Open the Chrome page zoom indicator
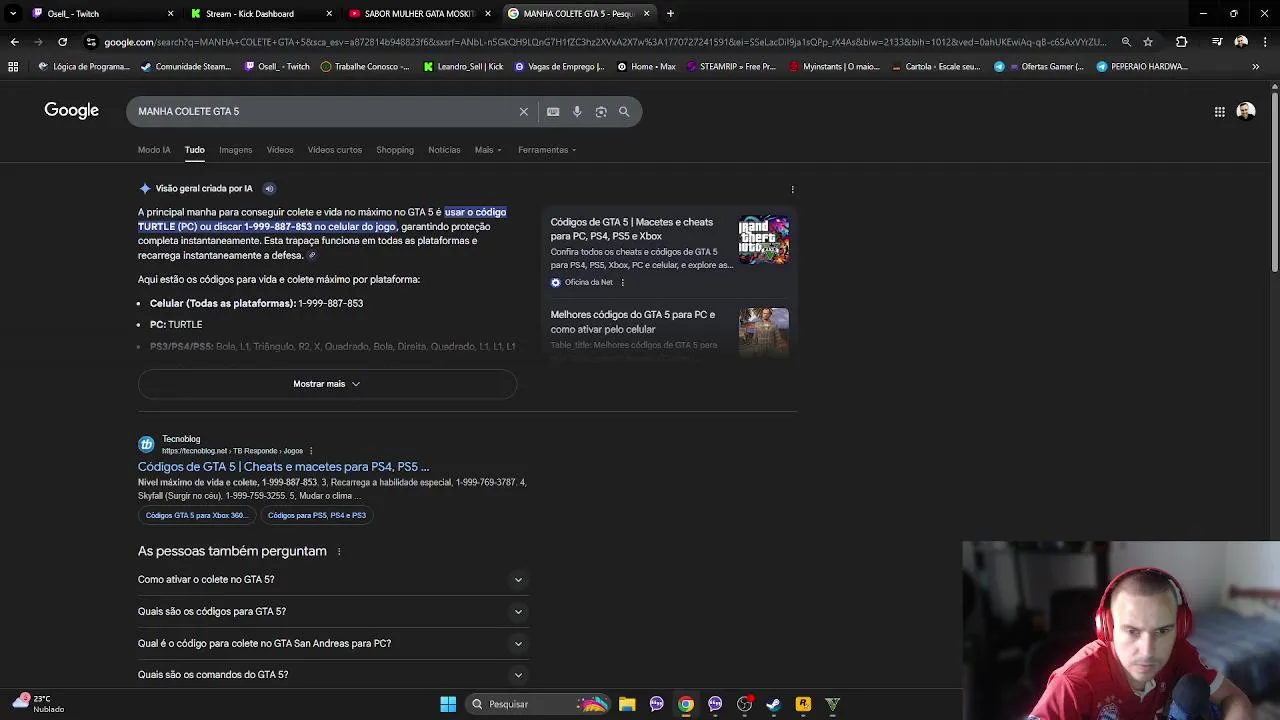This screenshot has height=720, width=1280. coord(1126,42)
